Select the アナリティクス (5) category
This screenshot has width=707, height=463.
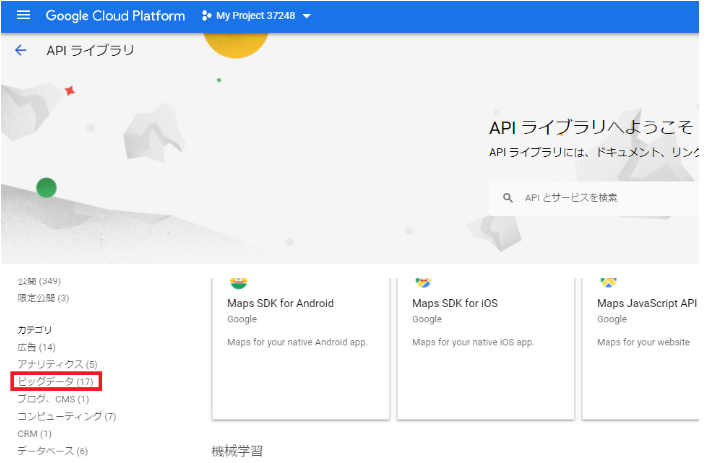click(x=57, y=364)
